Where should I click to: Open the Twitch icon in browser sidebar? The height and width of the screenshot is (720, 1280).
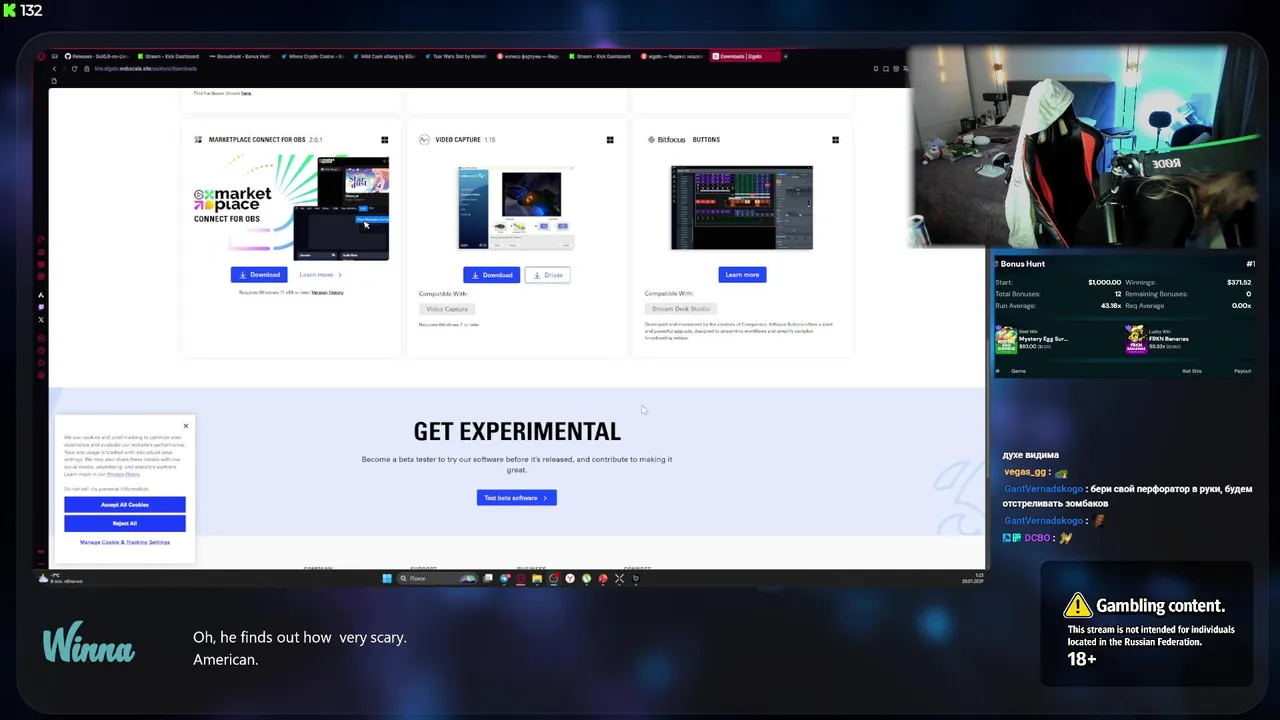click(x=41, y=307)
